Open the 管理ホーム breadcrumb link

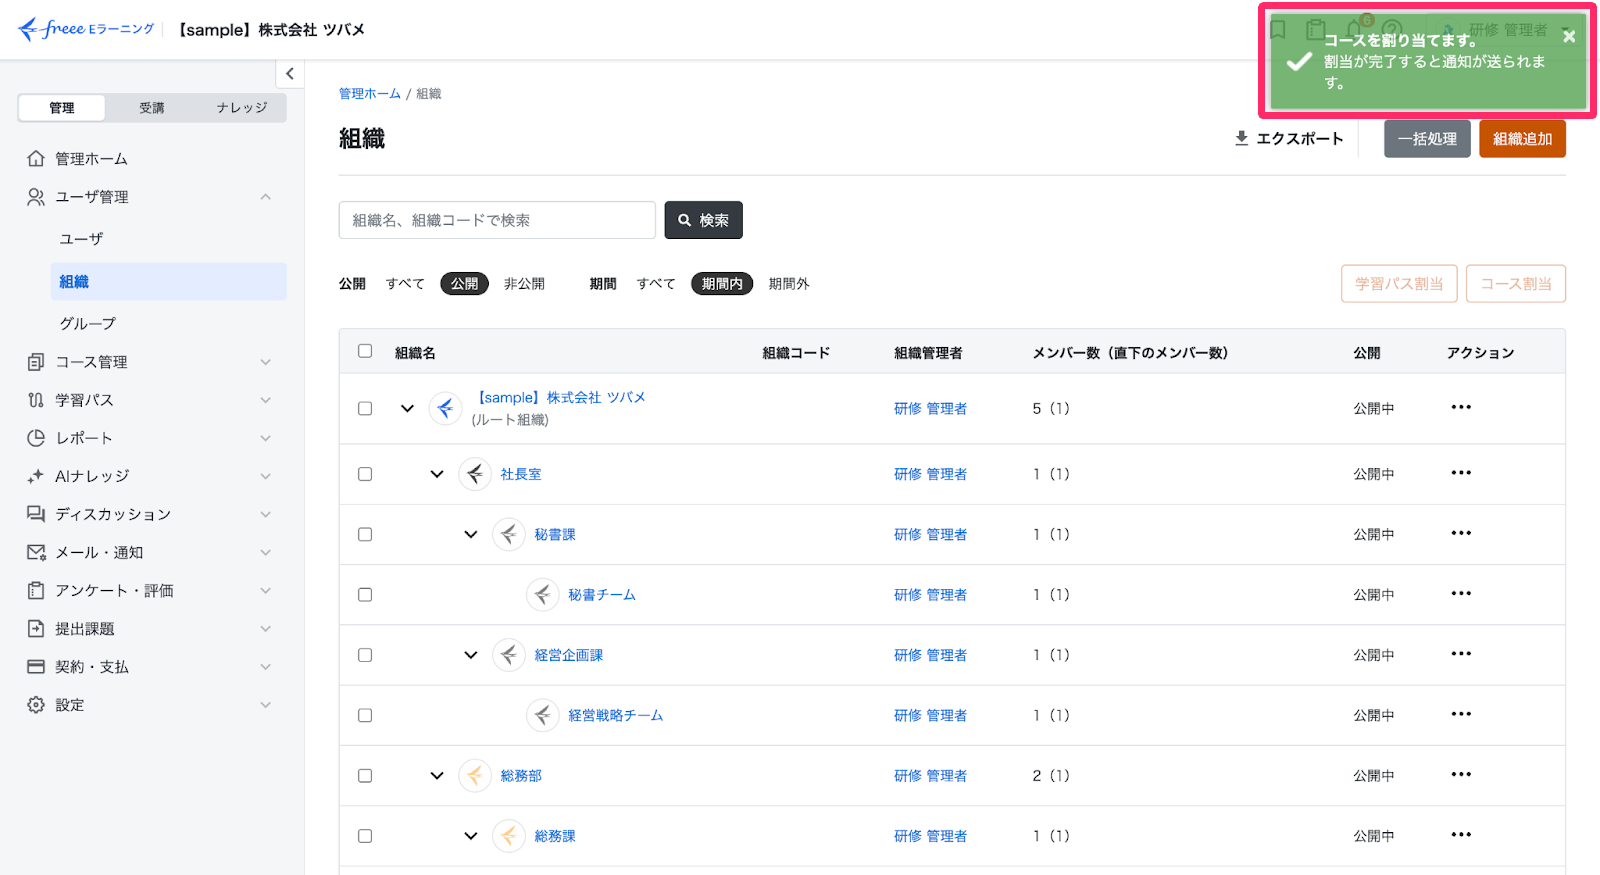[x=369, y=94]
